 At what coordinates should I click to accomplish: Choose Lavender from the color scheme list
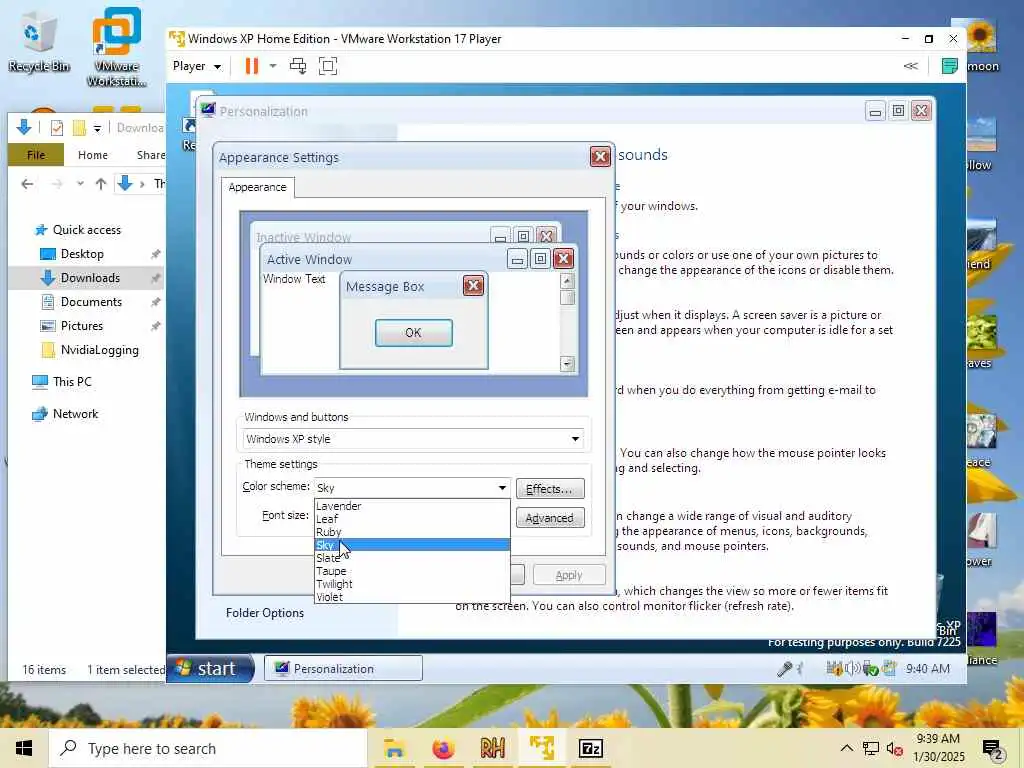(x=412, y=506)
